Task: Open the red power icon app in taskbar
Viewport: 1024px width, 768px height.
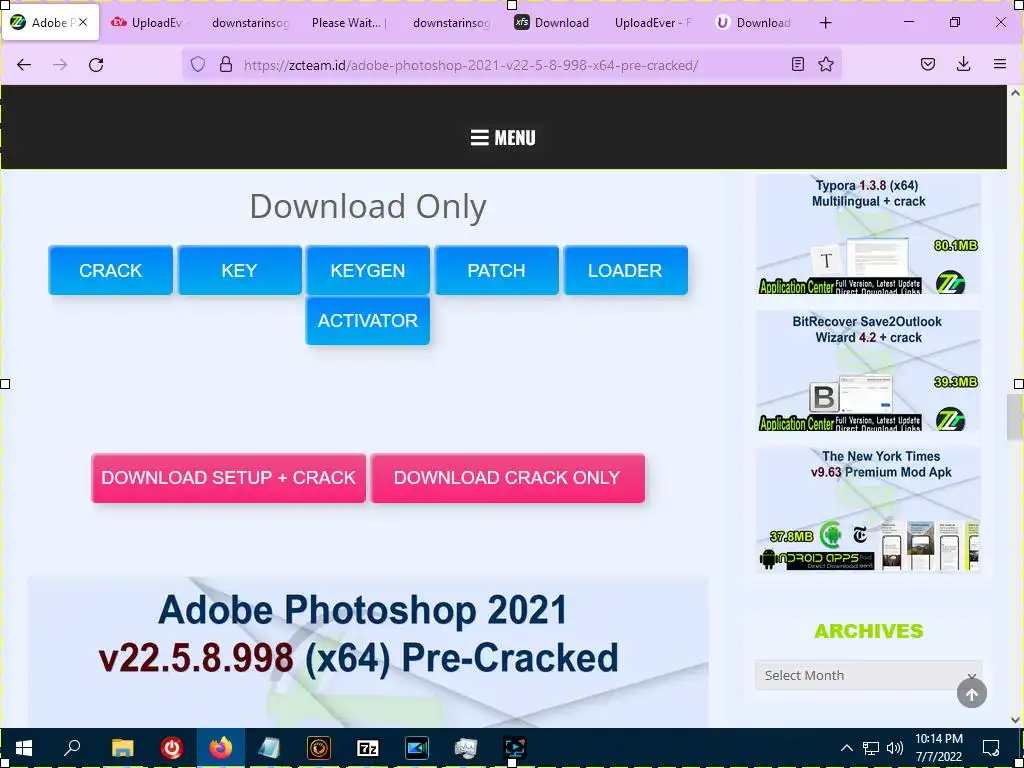Action: coord(172,748)
